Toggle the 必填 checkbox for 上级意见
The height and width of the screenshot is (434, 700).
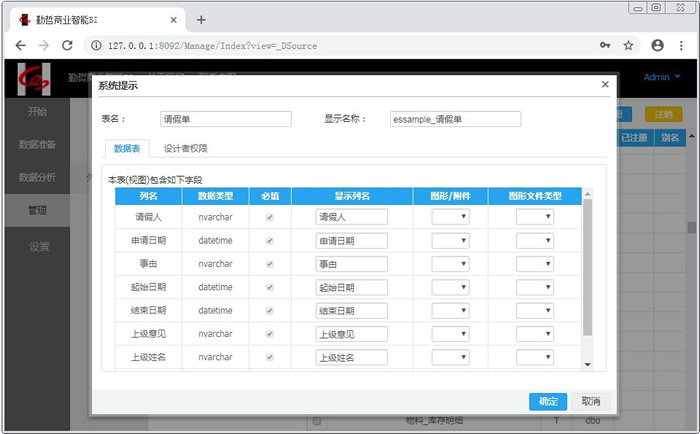(268, 334)
